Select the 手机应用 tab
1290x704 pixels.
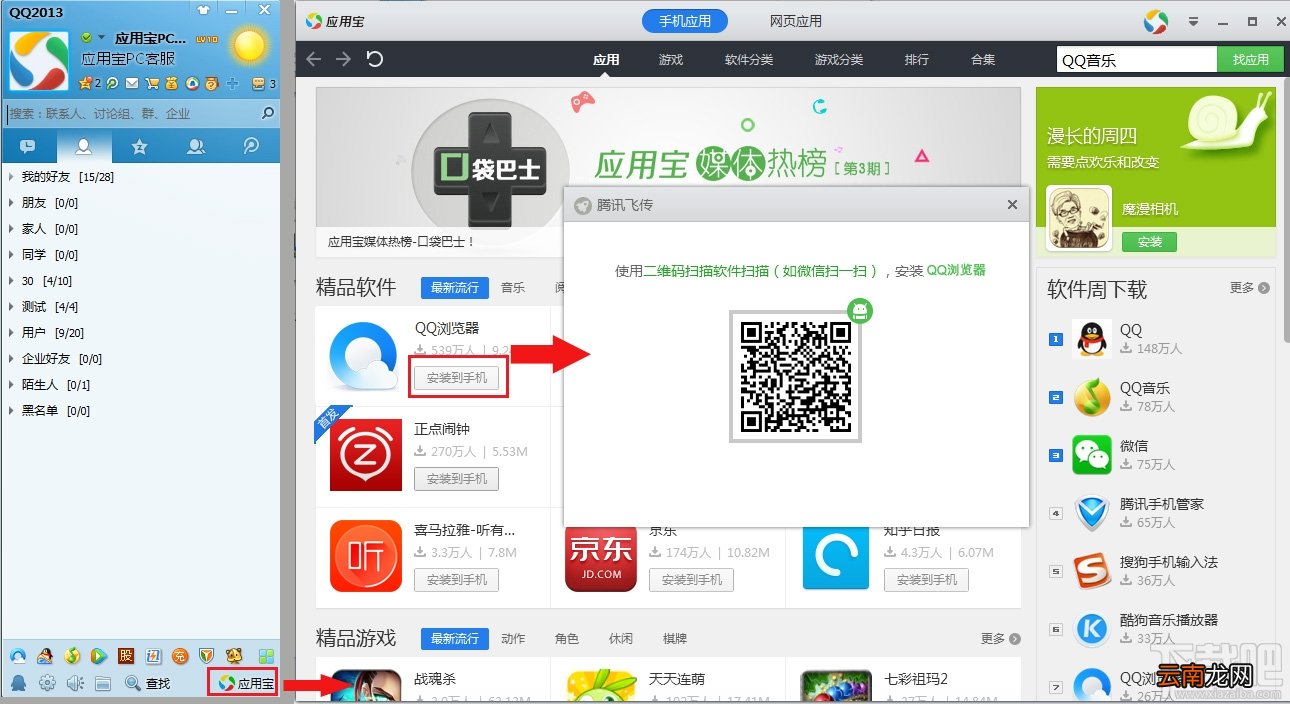pyautogui.click(x=686, y=20)
